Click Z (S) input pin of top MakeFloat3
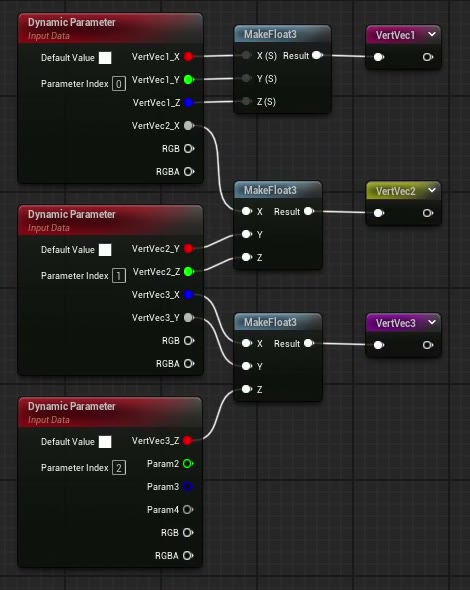The width and height of the screenshot is (470, 590). (x=246, y=101)
